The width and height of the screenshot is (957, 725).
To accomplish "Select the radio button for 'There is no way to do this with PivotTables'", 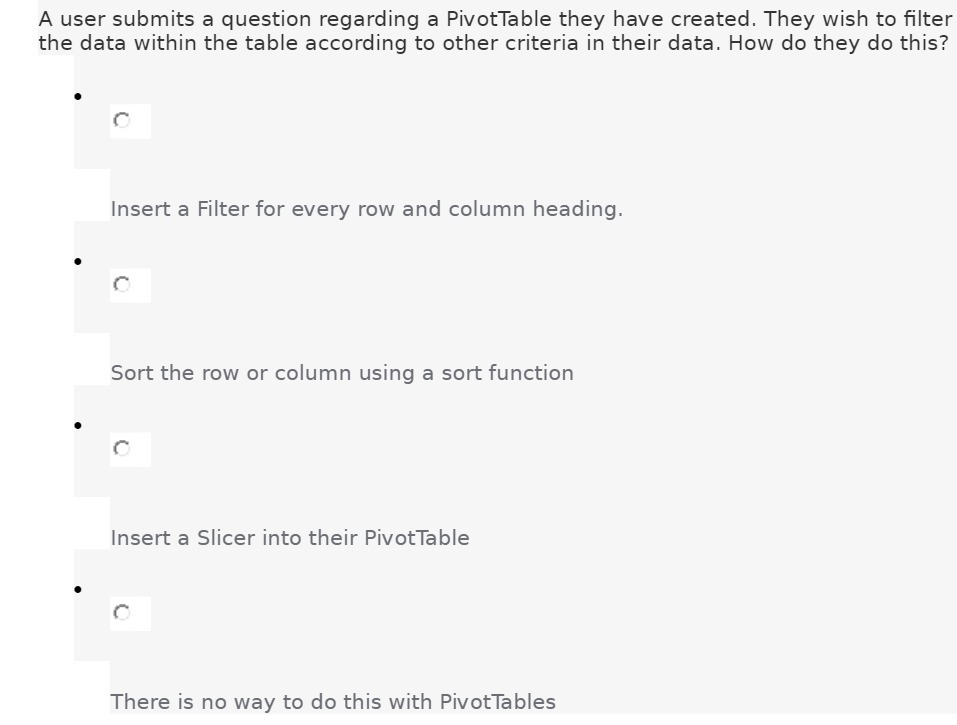I will pyautogui.click(x=123, y=612).
